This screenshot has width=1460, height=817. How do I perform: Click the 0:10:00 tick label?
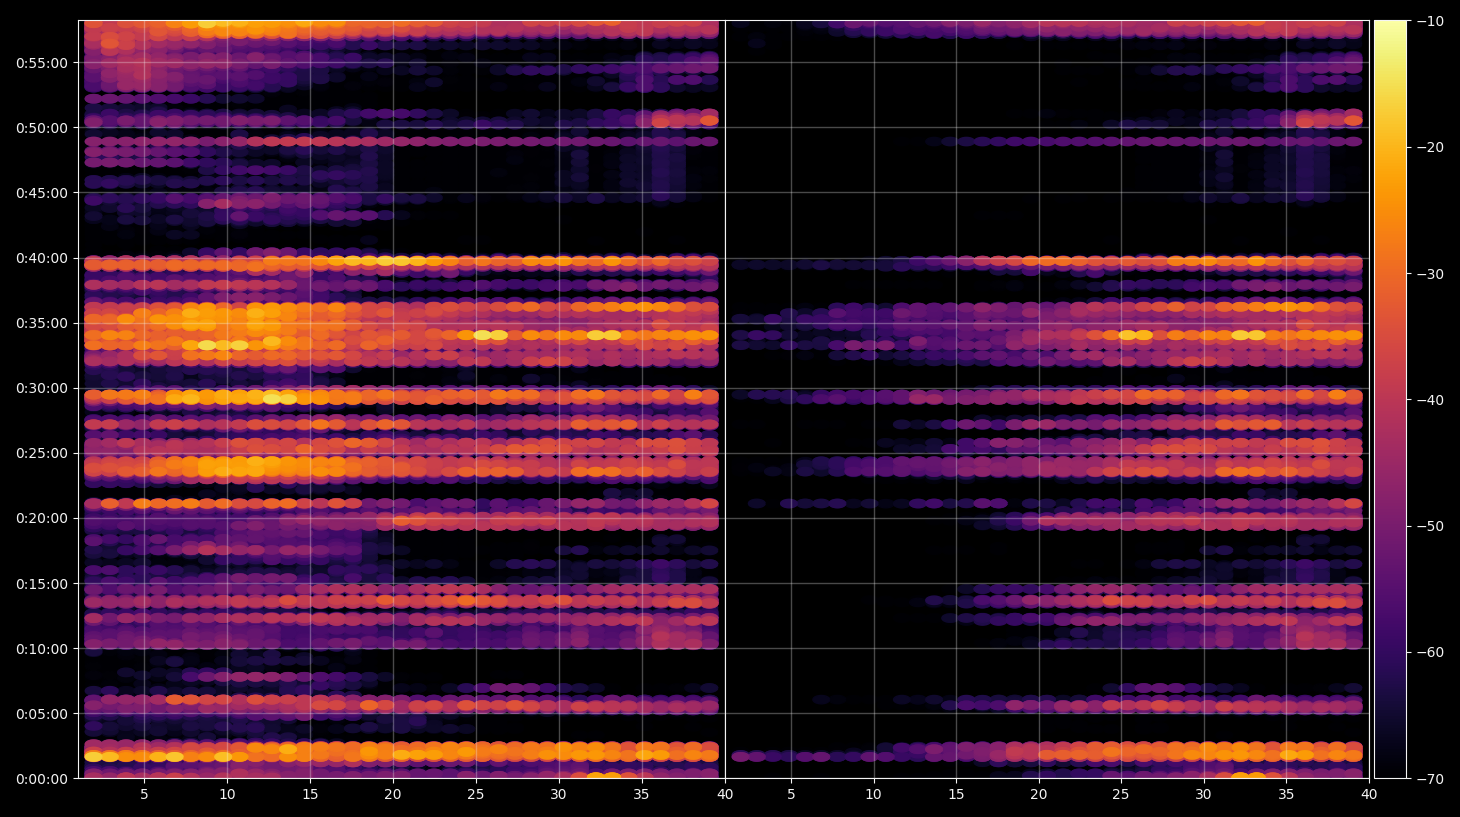[x=42, y=649]
